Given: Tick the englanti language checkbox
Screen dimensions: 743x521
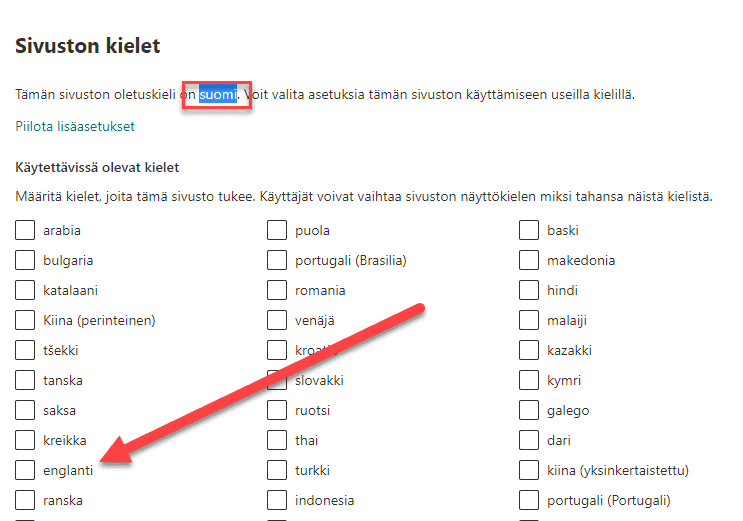Looking at the screenshot, I should 26,471.
